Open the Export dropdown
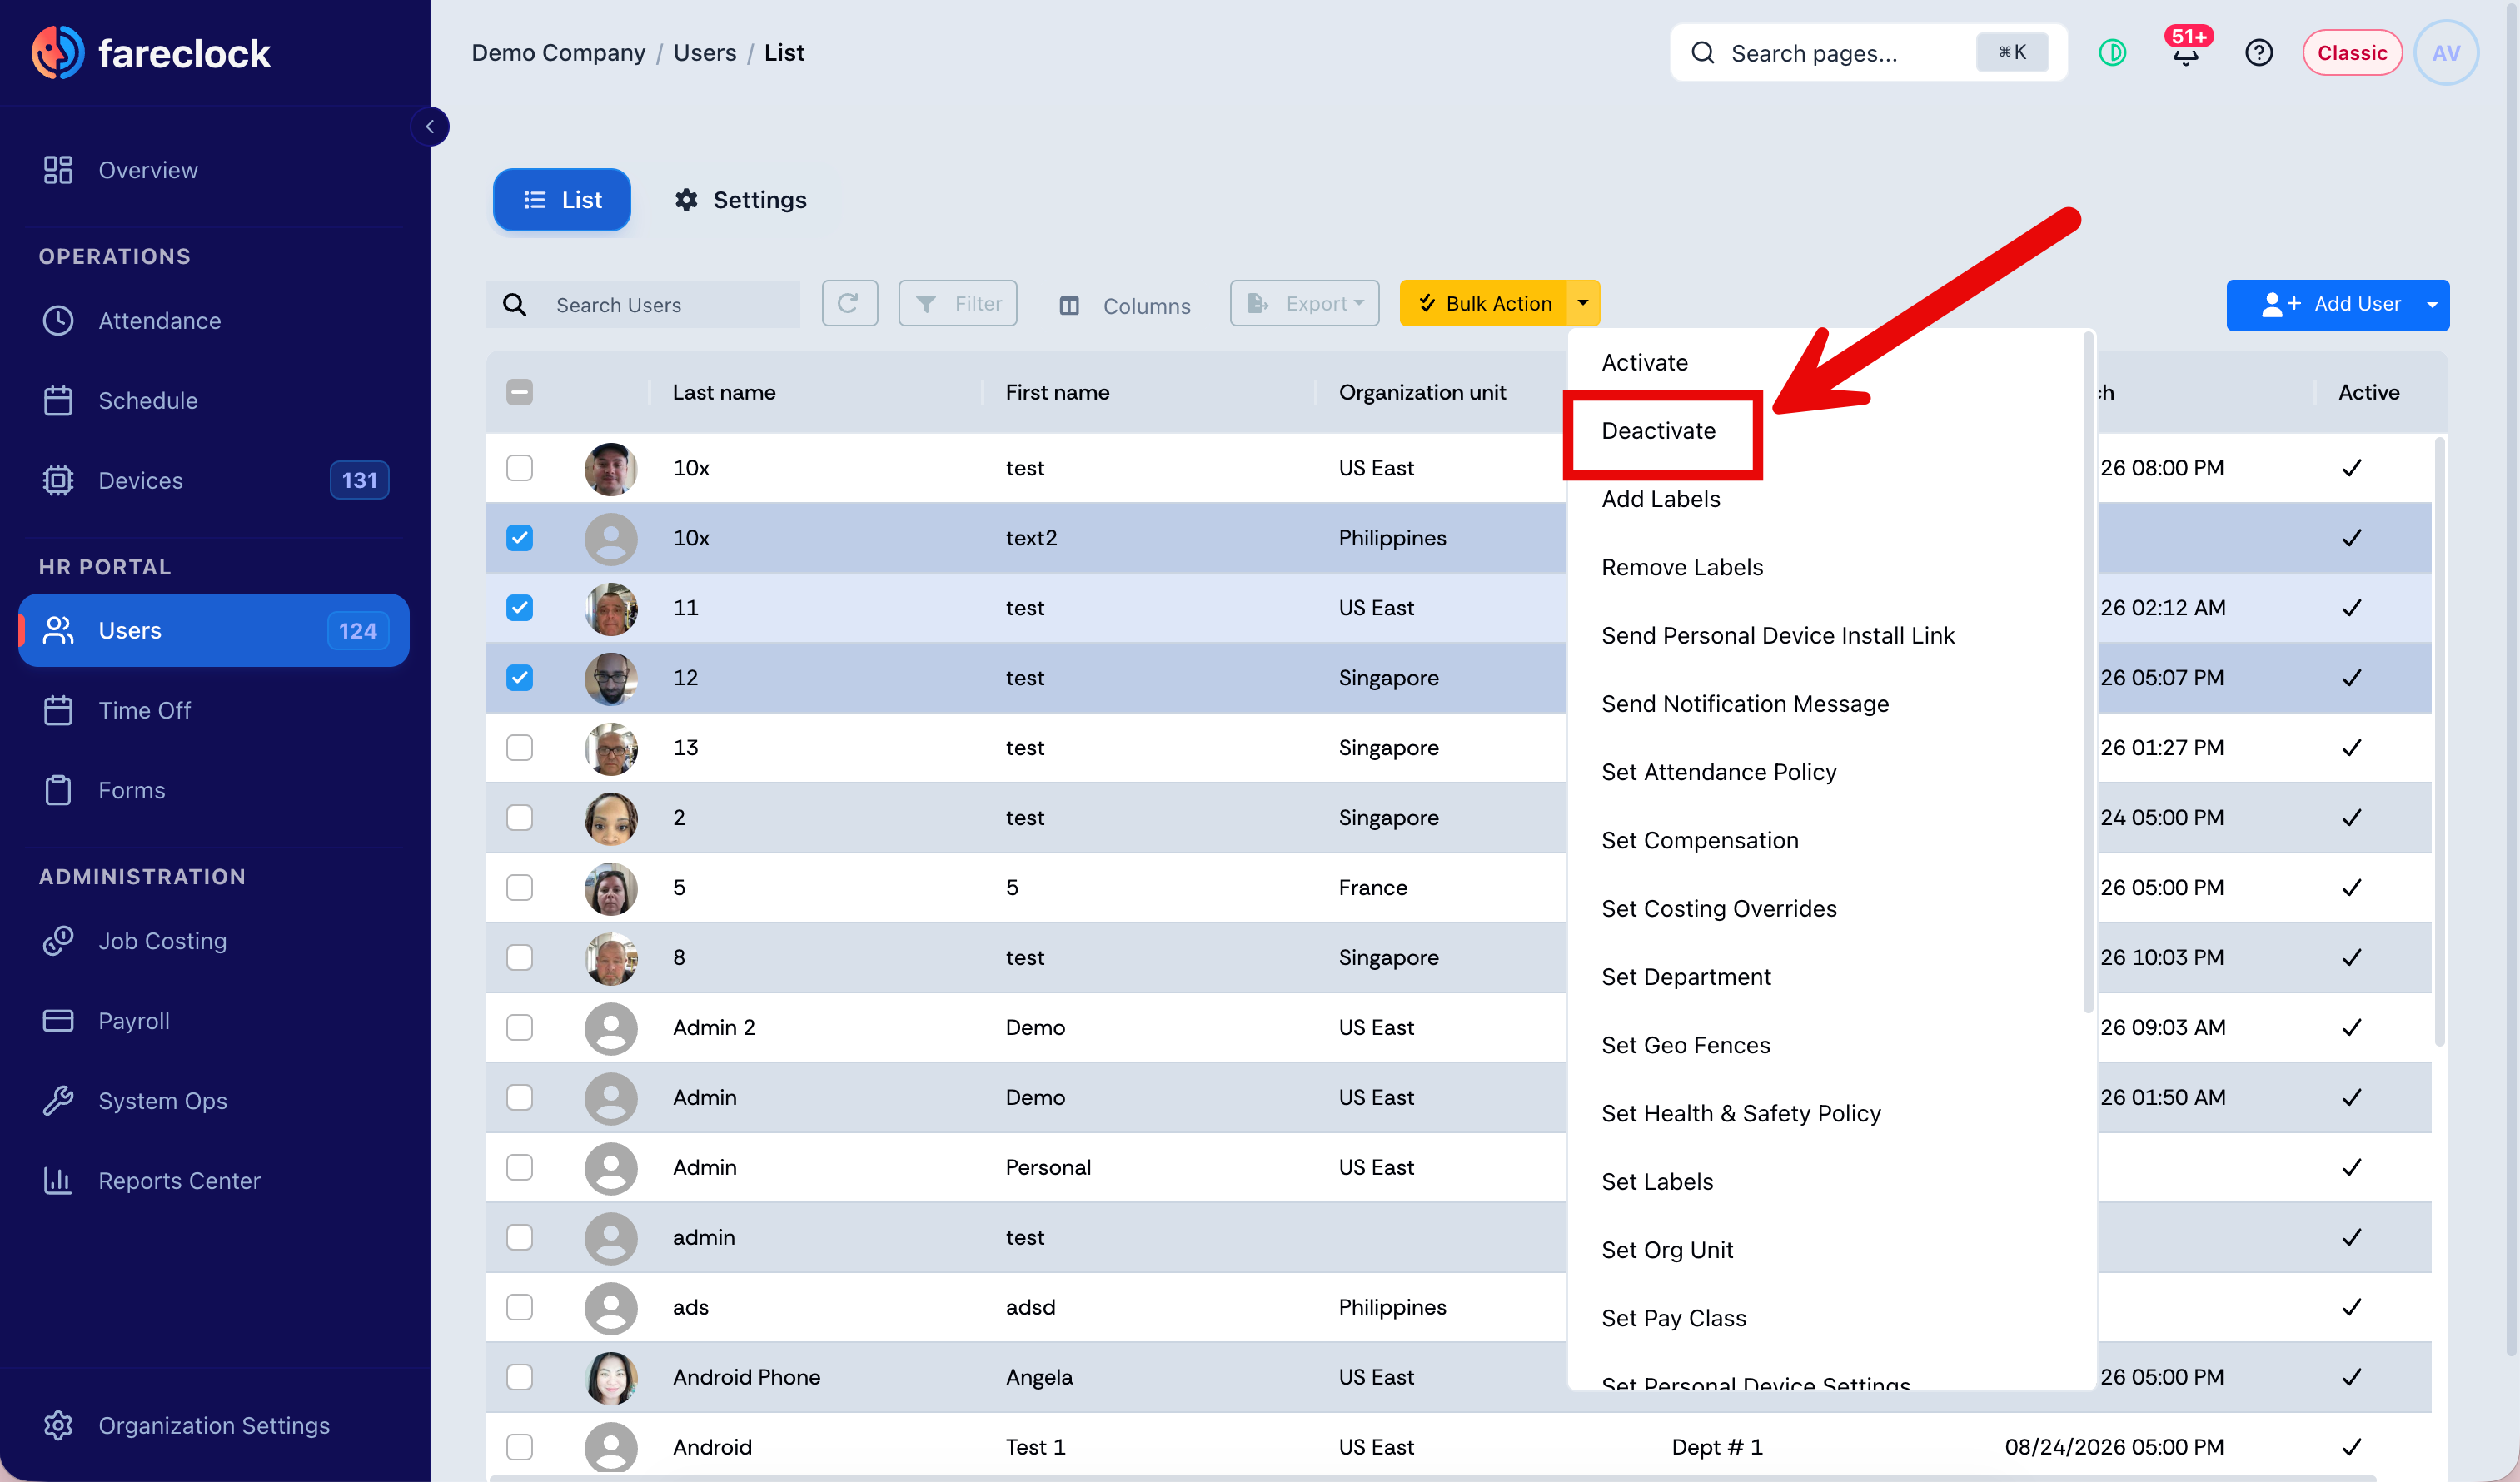 (x=1304, y=303)
